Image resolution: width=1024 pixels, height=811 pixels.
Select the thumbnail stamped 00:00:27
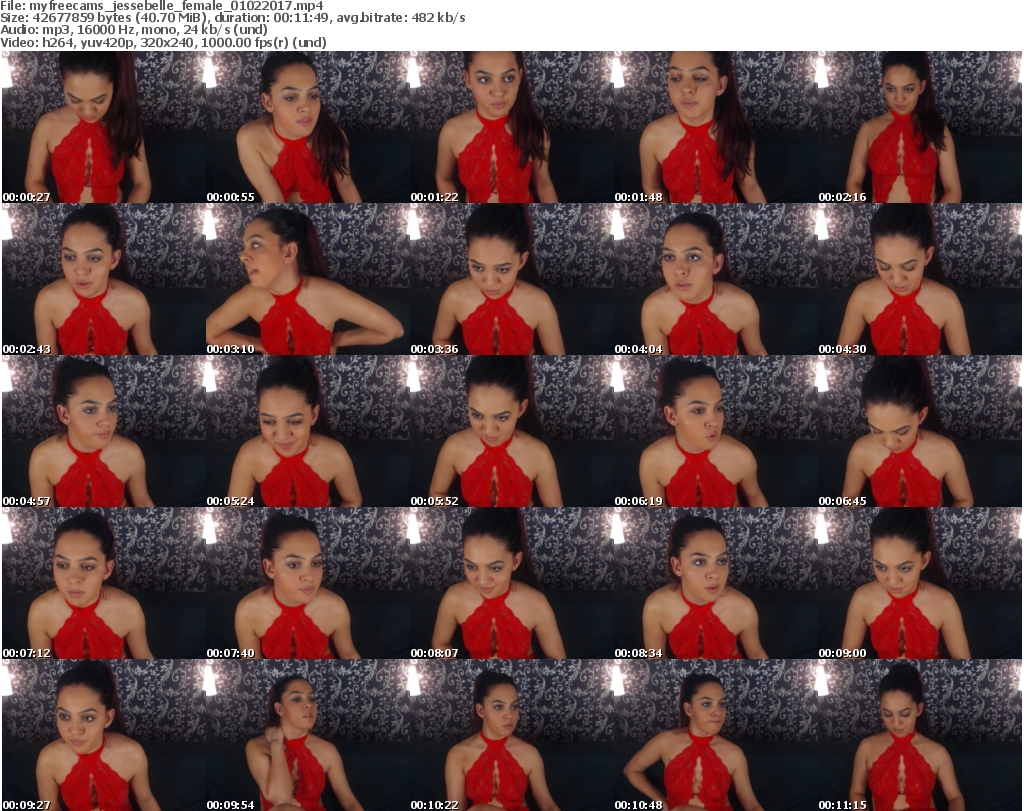point(104,127)
